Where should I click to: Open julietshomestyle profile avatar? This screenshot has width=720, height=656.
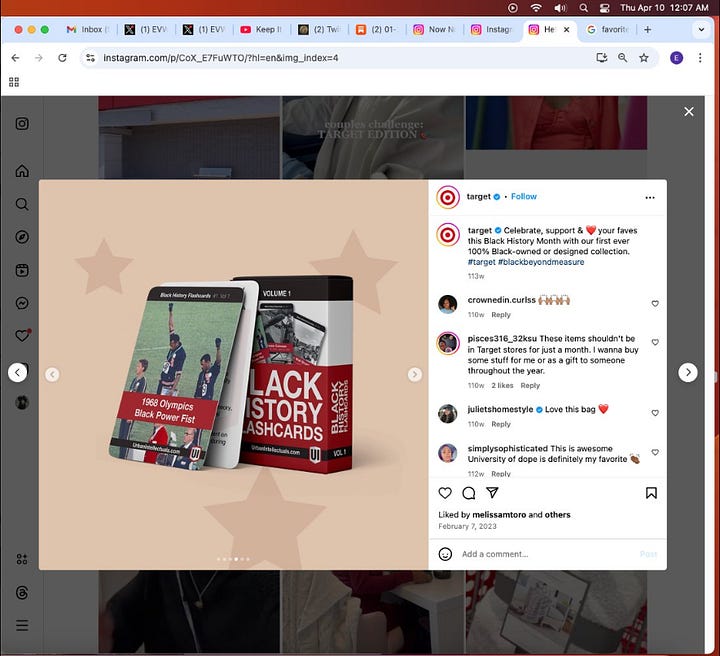[x=448, y=413]
